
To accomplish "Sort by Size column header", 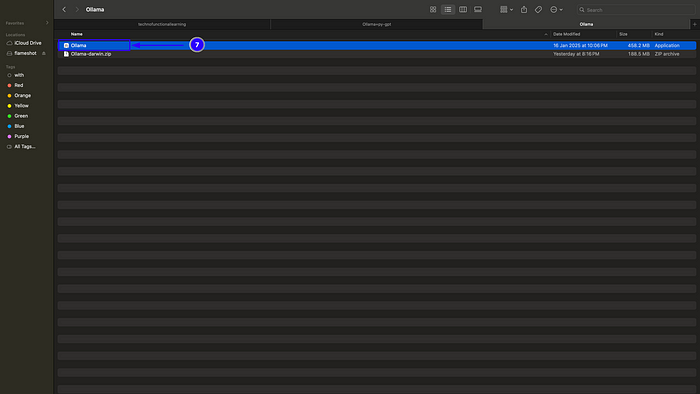I will pyautogui.click(x=623, y=34).
